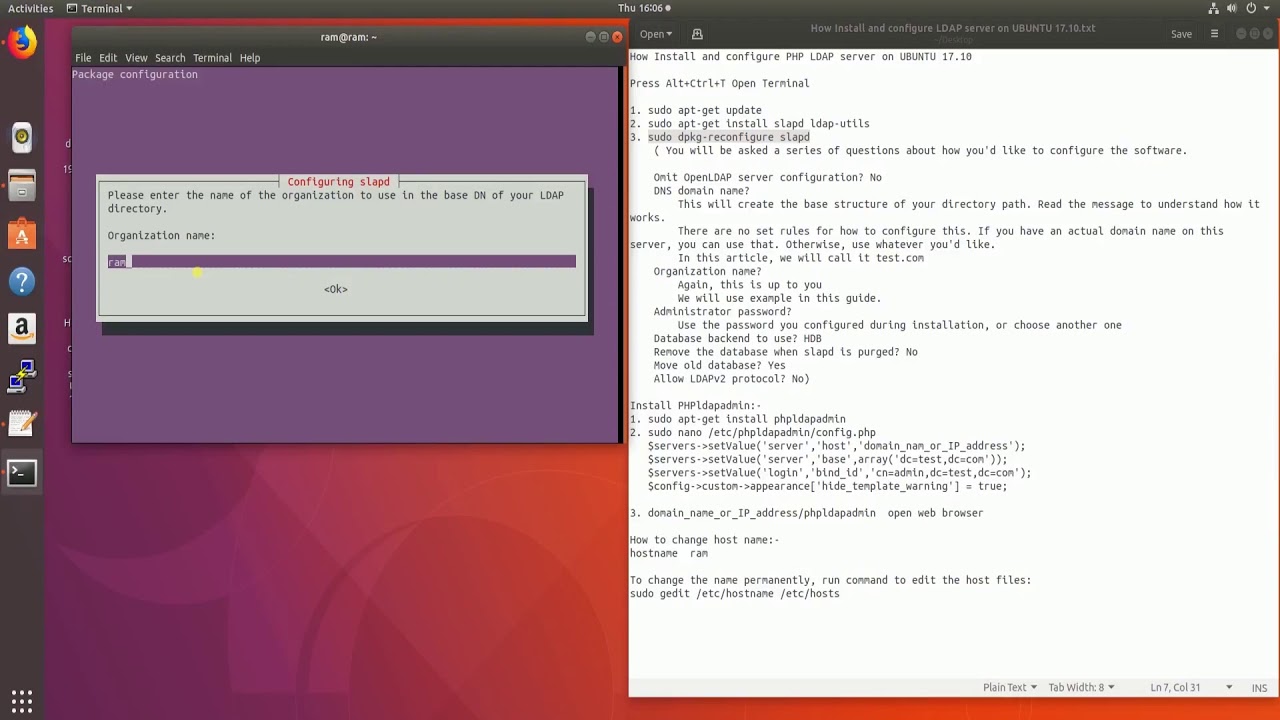Click the INS insert mode indicator
1280x720 pixels.
(x=1259, y=688)
